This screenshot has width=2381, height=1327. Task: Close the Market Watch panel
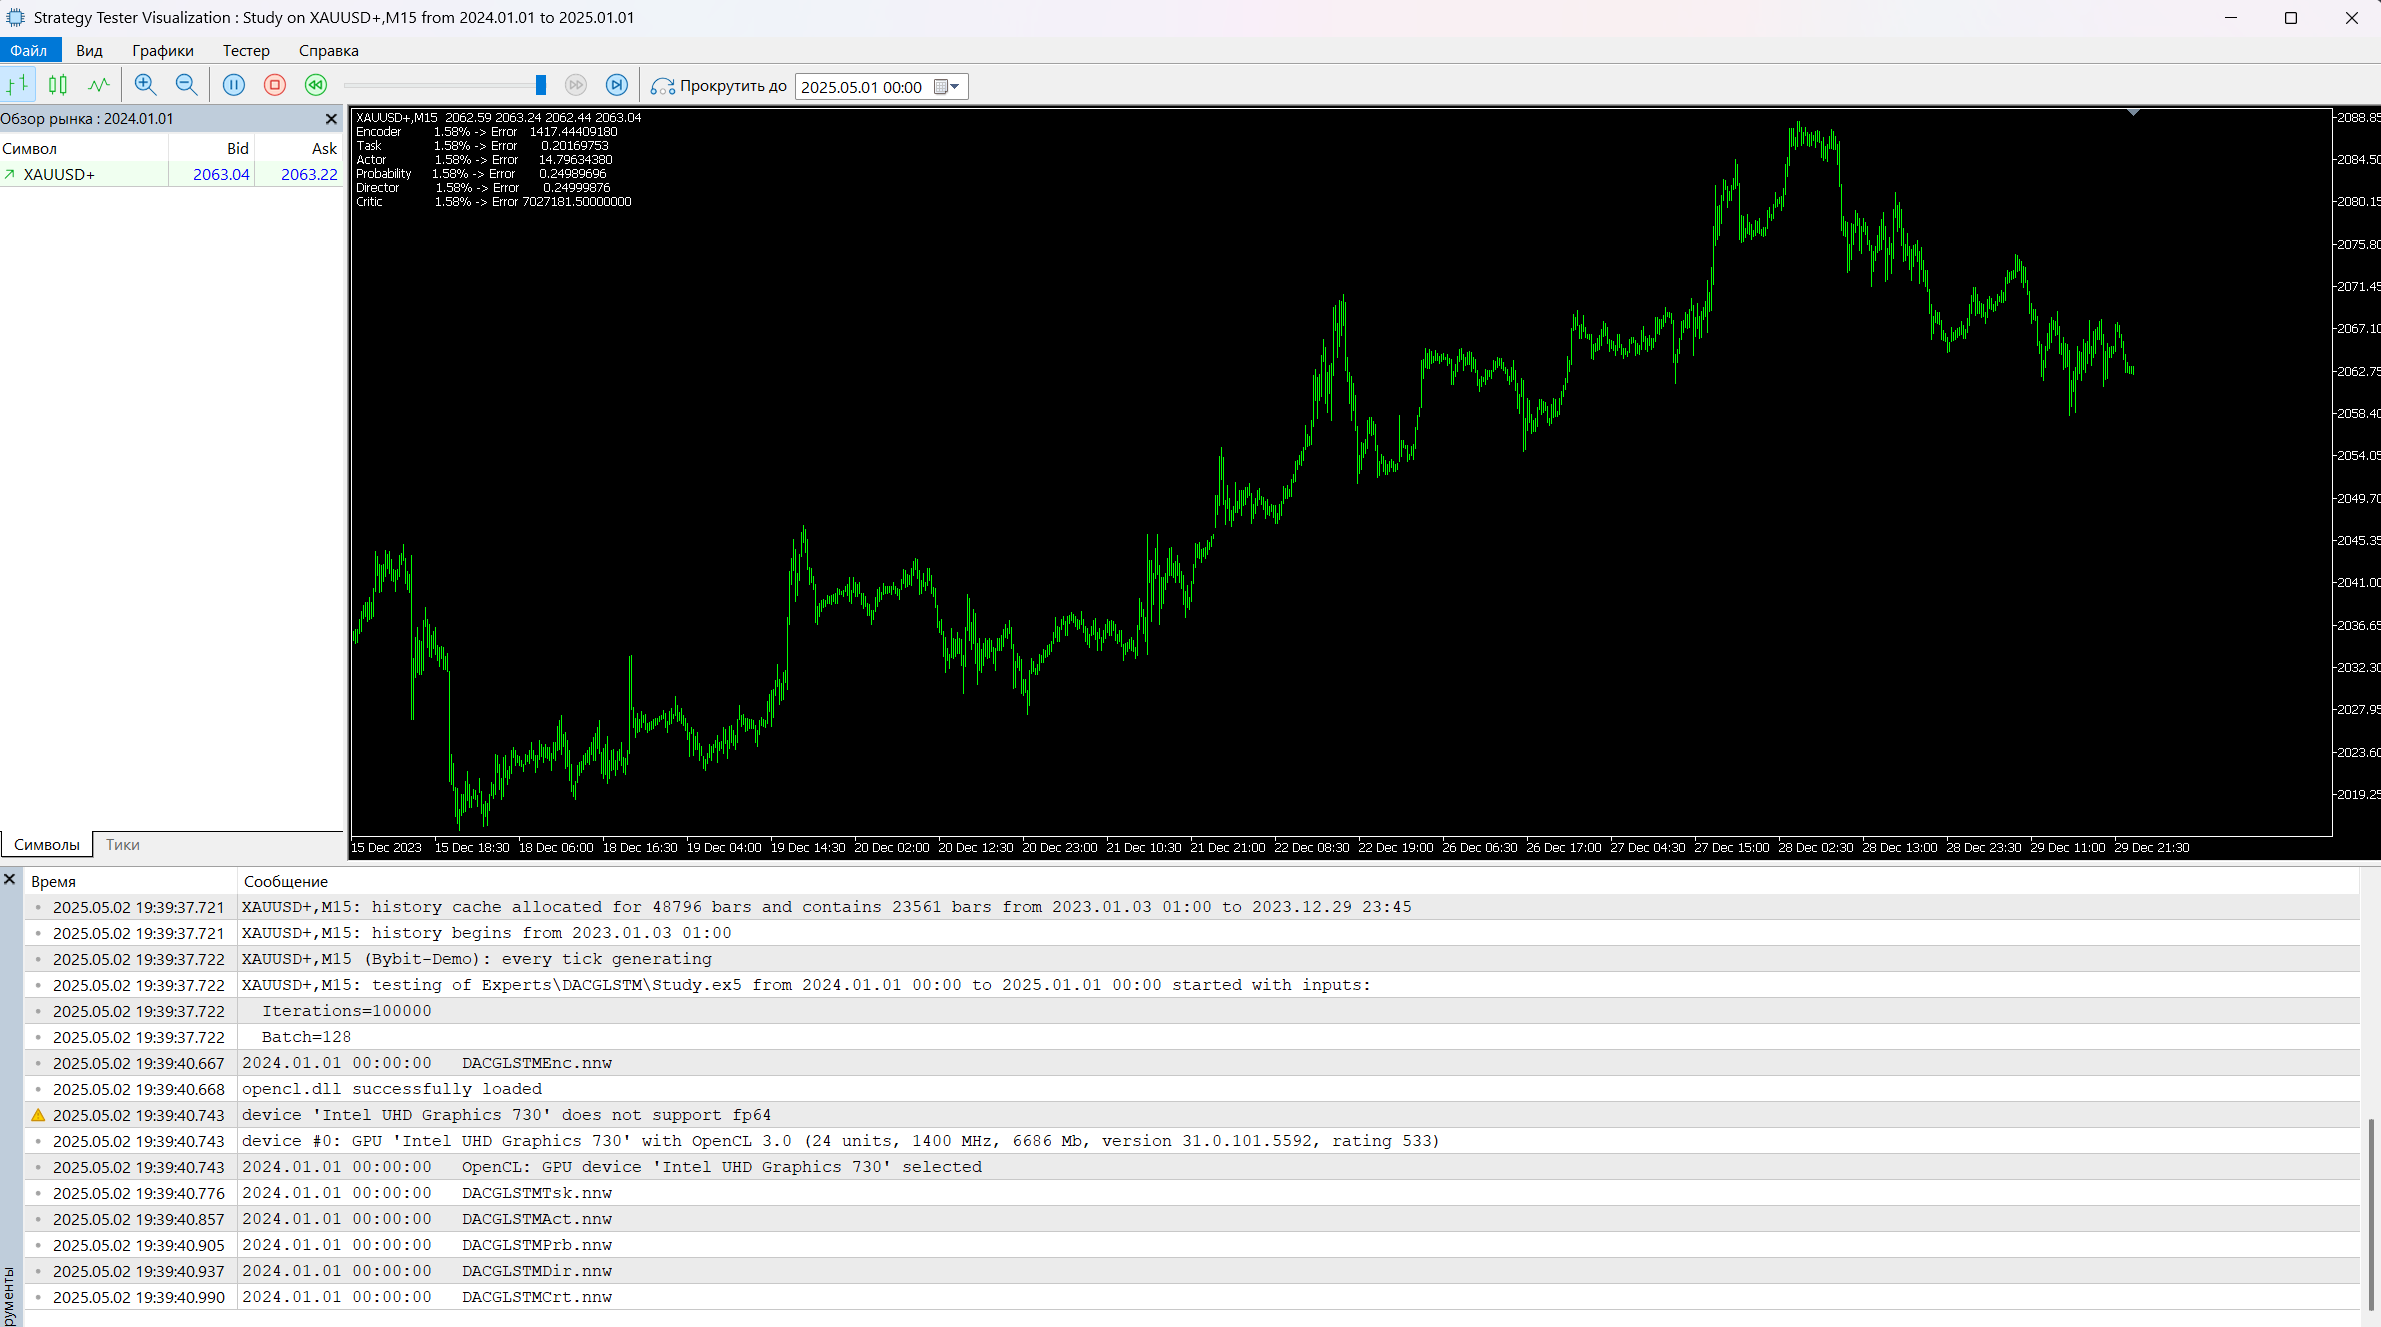point(331,119)
